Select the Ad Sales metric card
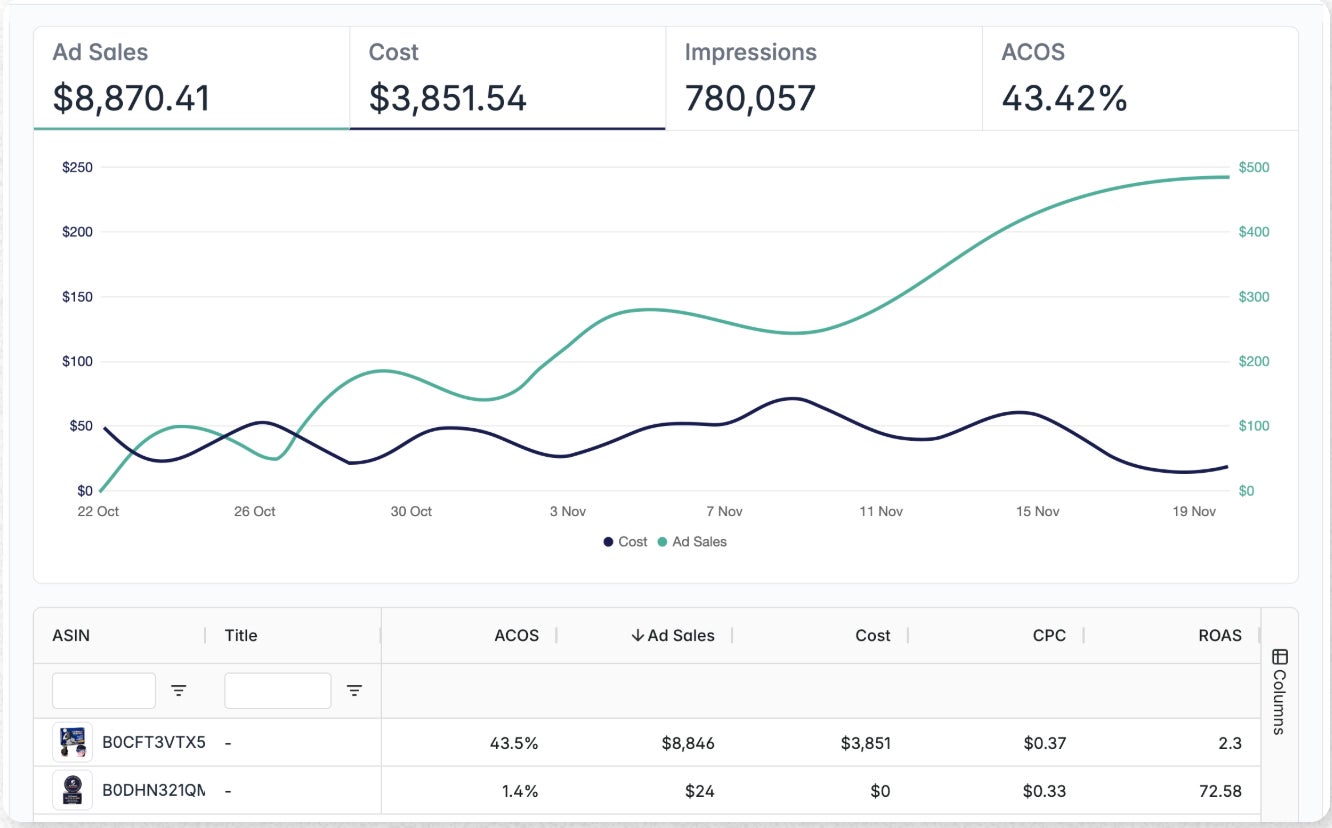Screen dimensions: 1332x828 pos(191,79)
